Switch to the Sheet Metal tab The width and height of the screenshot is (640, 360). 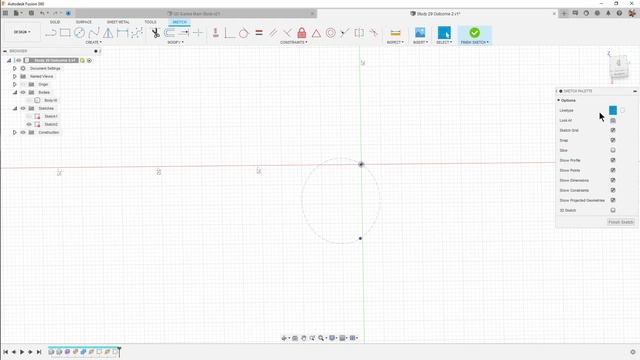point(118,22)
